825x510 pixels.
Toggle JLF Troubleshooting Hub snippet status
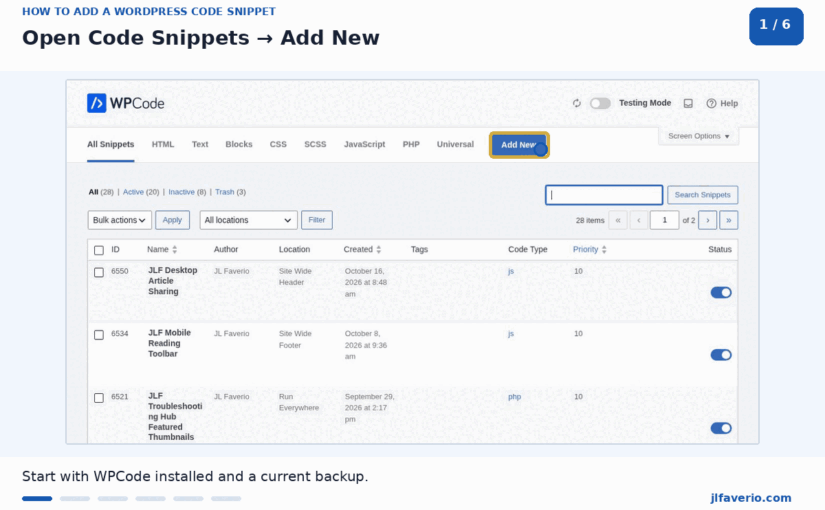click(x=721, y=428)
